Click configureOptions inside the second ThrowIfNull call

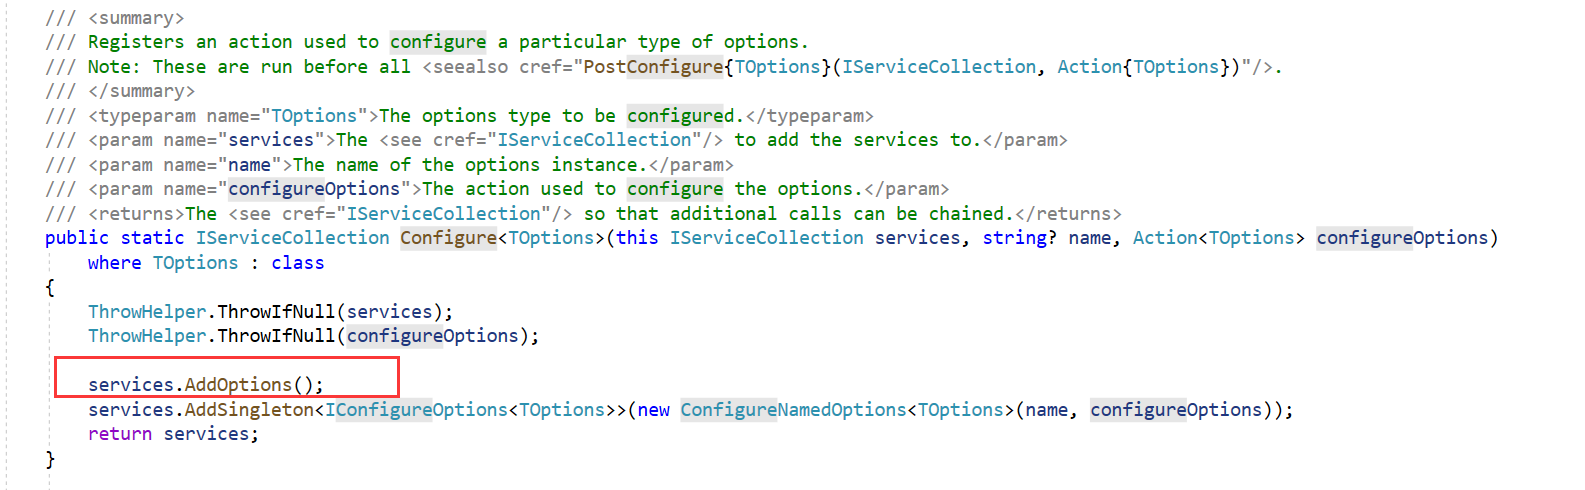coord(432,336)
